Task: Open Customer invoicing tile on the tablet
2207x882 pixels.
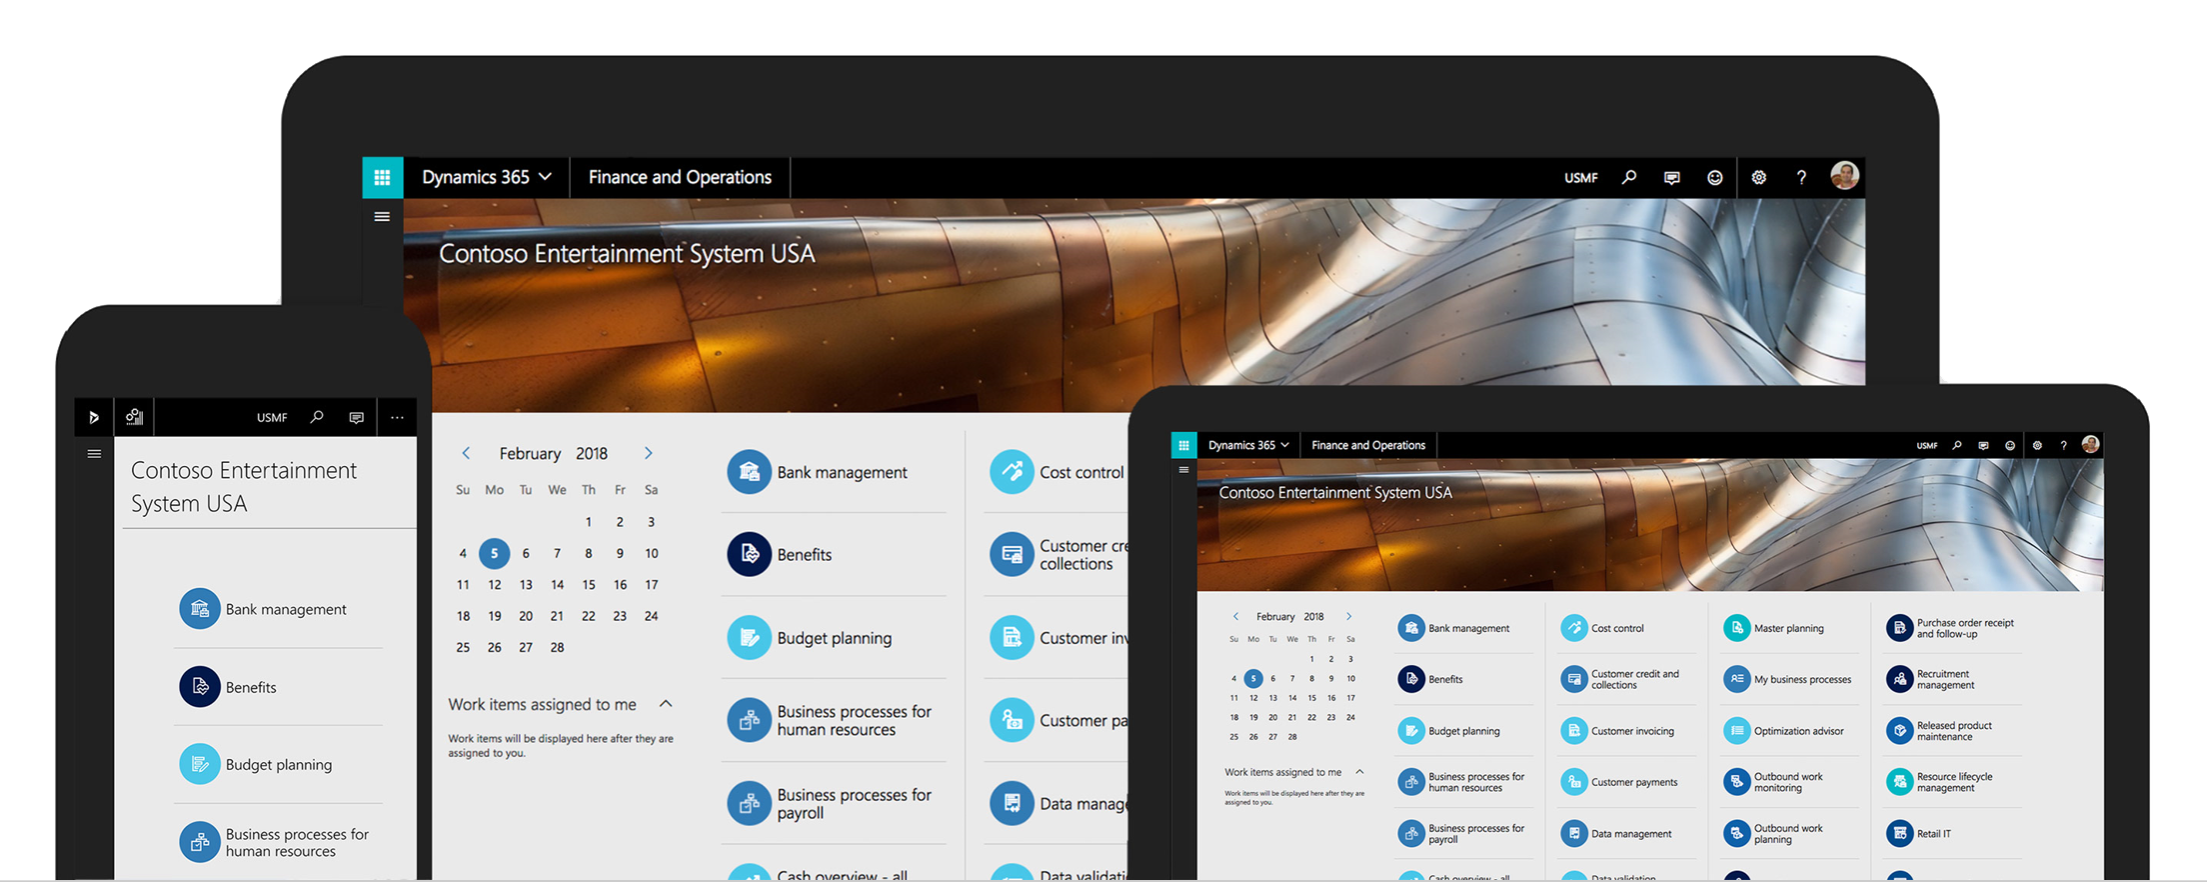Action: click(1618, 731)
